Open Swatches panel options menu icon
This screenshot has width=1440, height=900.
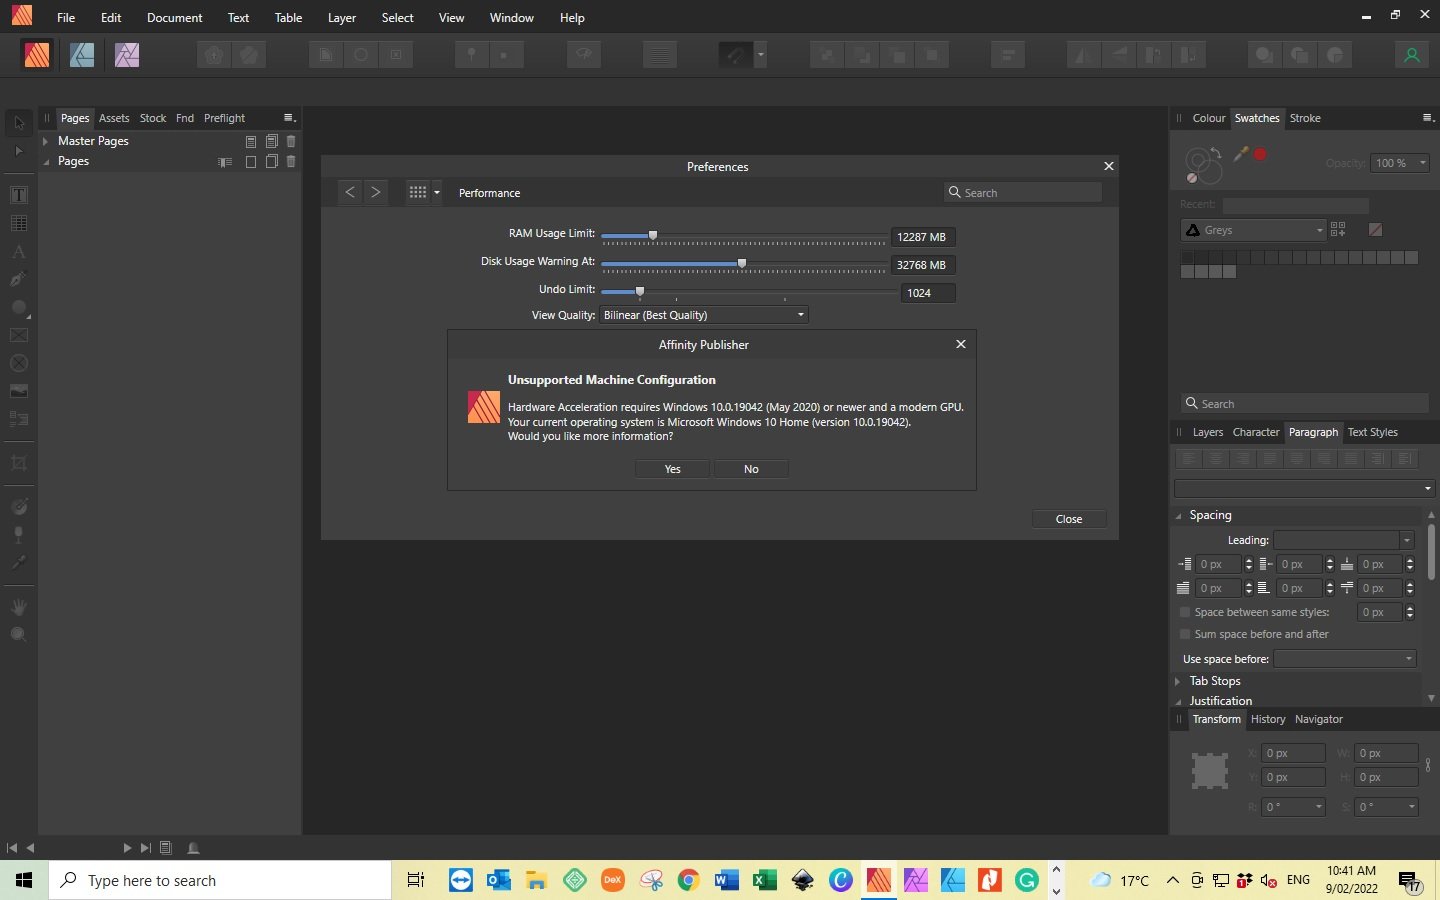(x=1428, y=118)
